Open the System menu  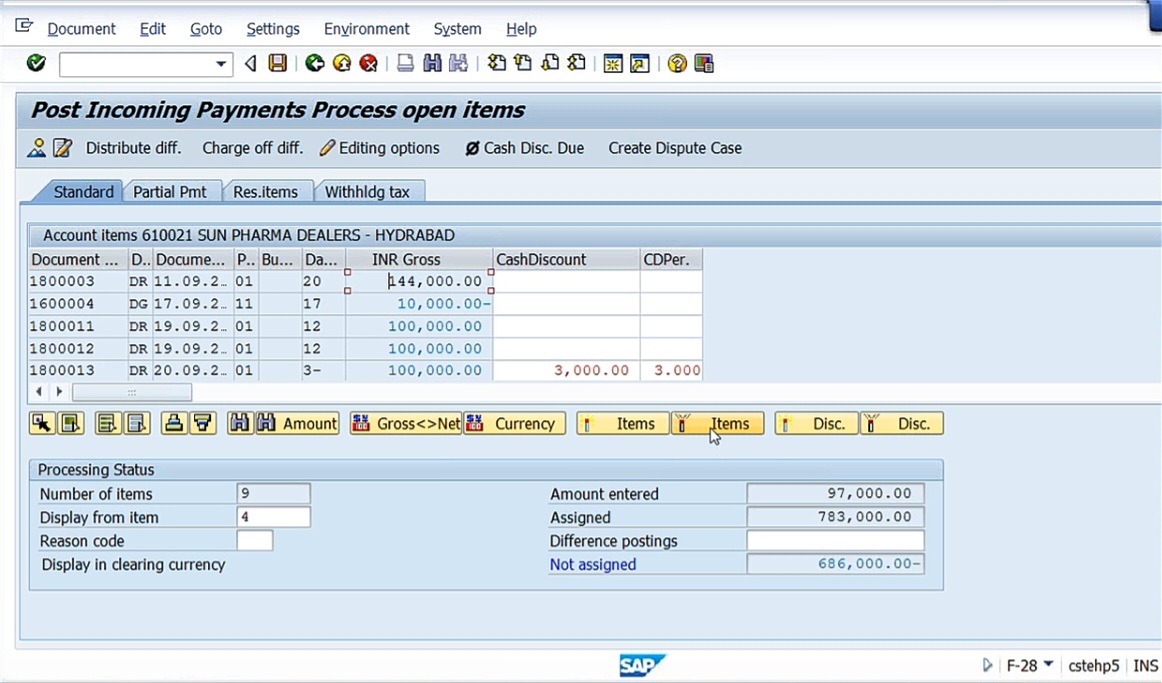457,29
